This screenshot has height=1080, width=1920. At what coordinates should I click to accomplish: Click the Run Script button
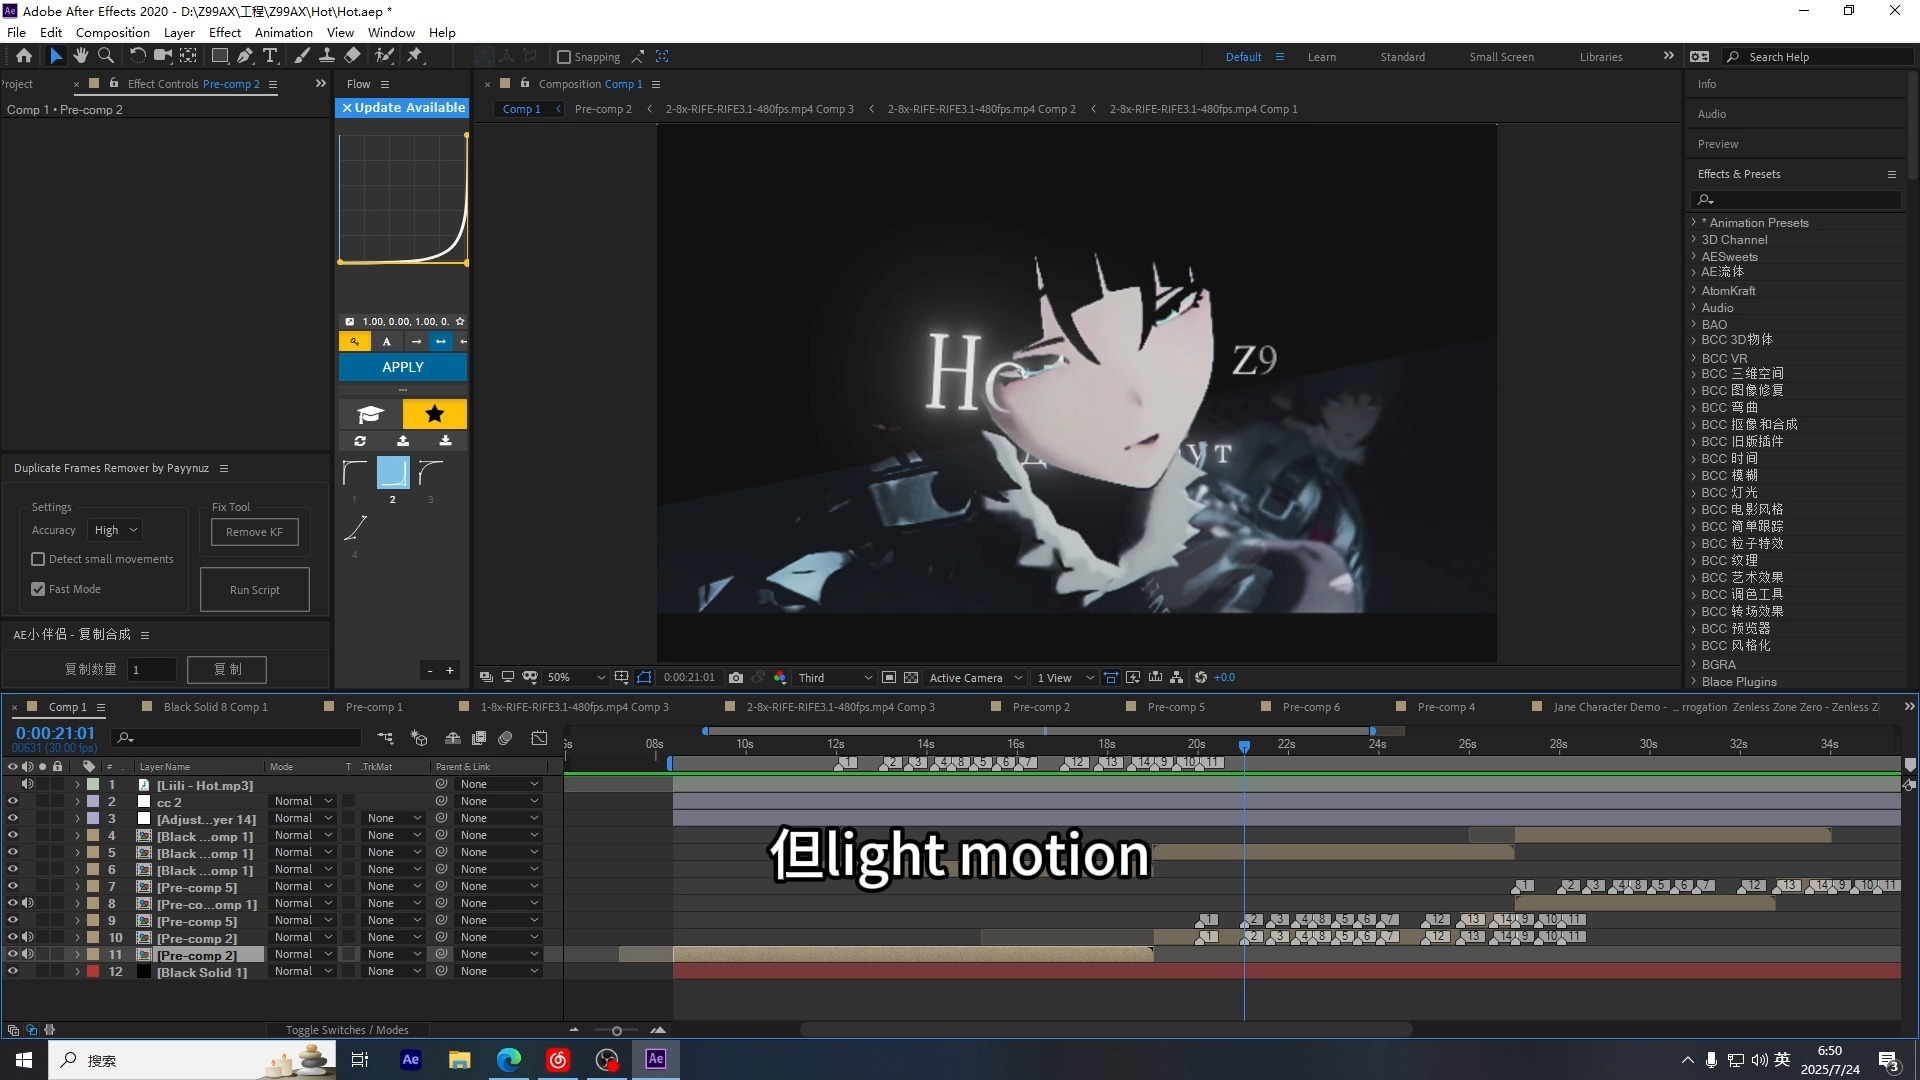(254, 590)
